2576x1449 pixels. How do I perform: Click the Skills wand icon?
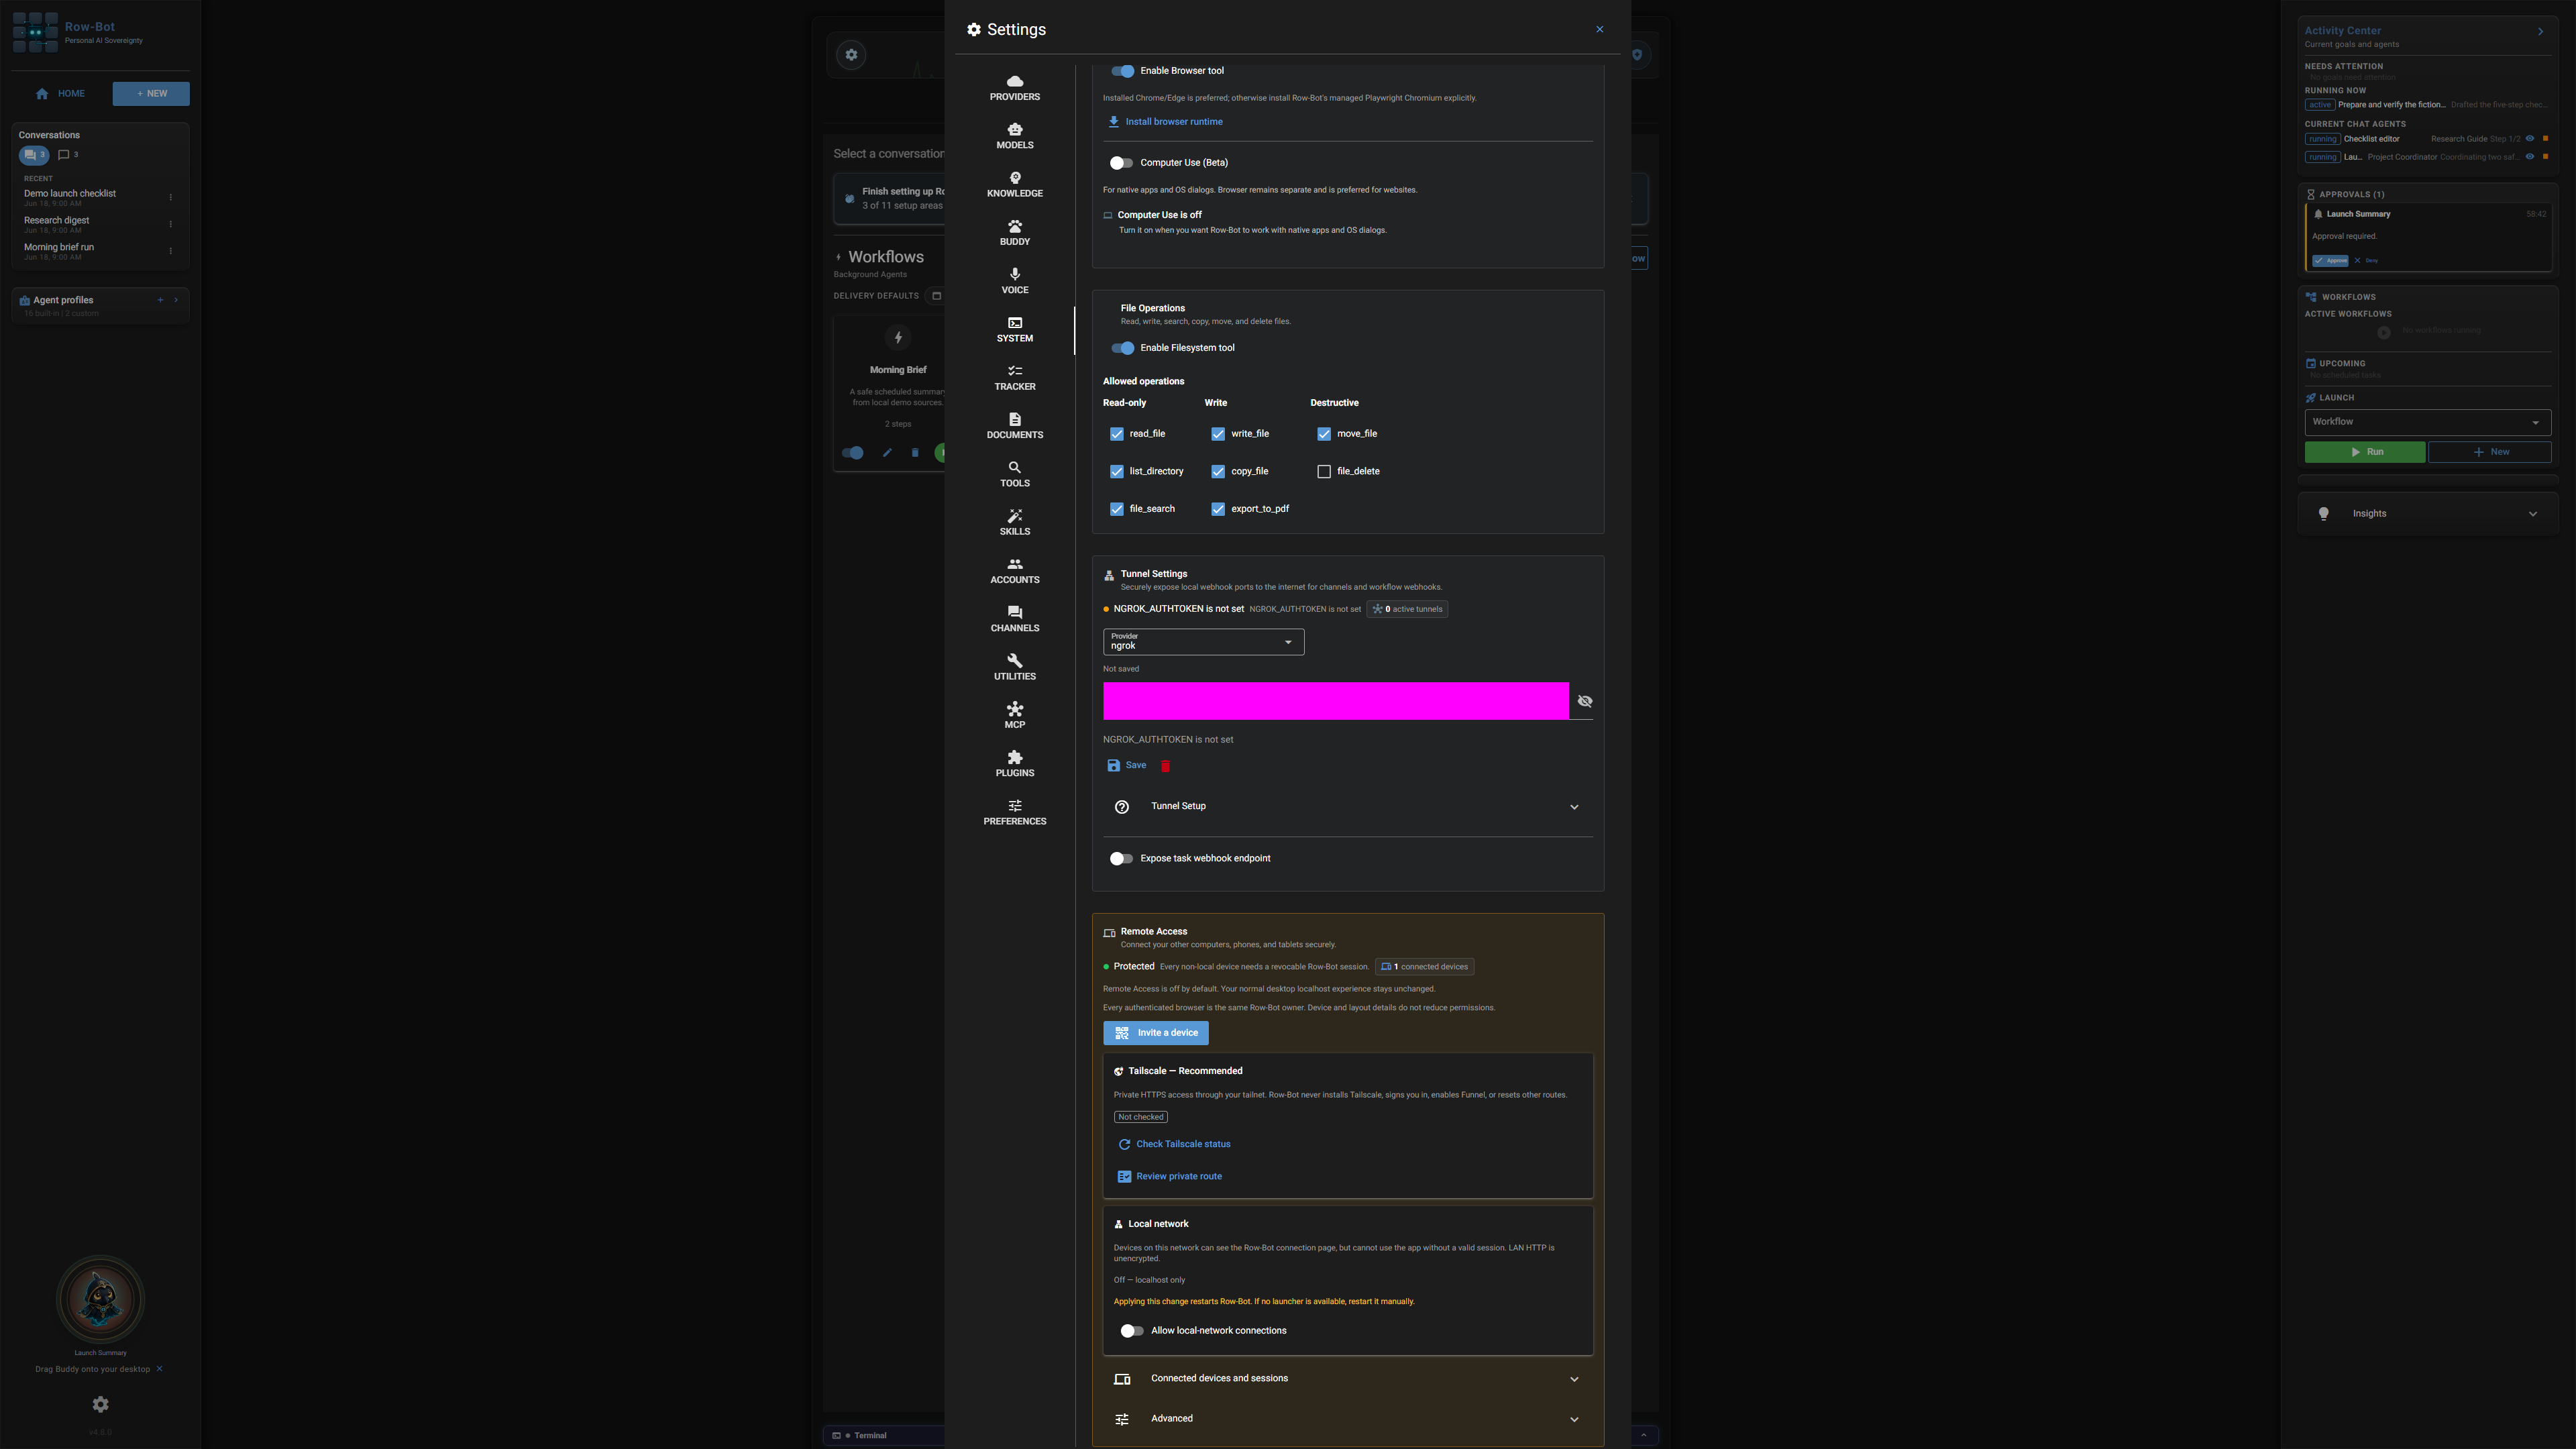[x=1014, y=516]
